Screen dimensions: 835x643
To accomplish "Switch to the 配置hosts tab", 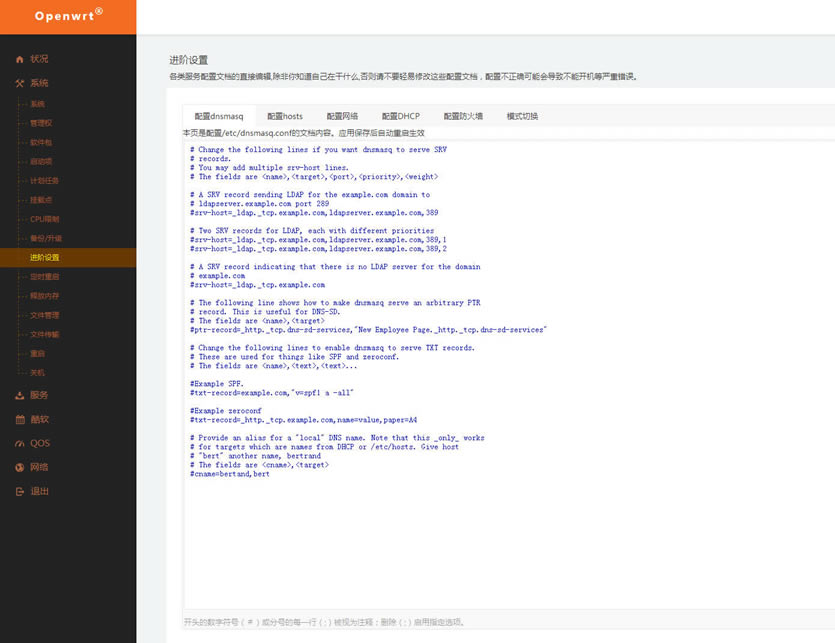I will tap(284, 116).
